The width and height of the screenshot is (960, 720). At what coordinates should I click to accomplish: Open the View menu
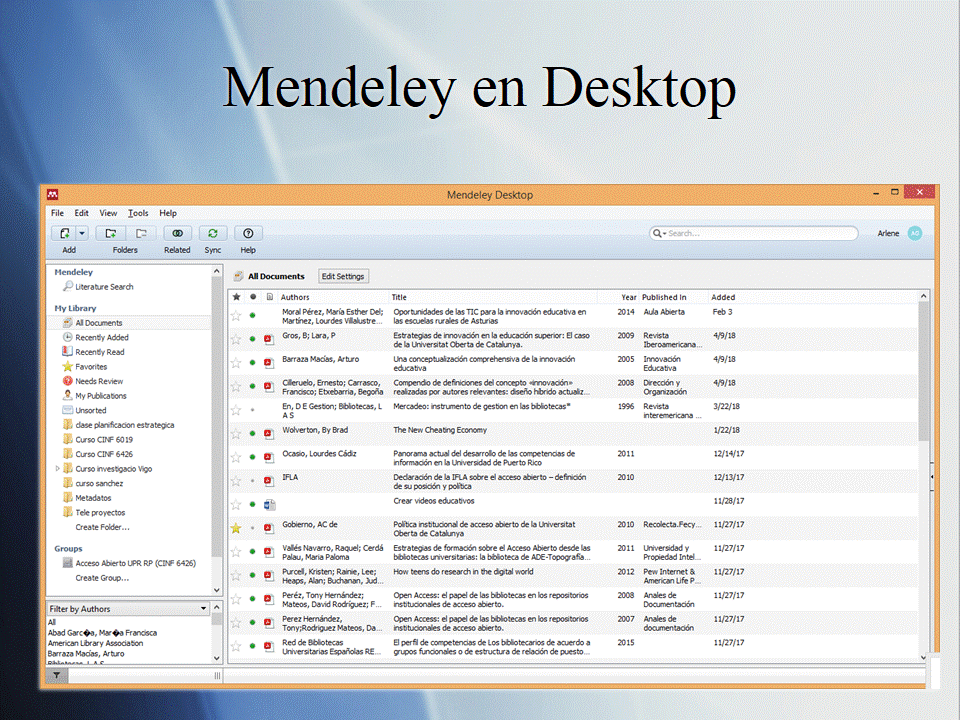pos(108,213)
